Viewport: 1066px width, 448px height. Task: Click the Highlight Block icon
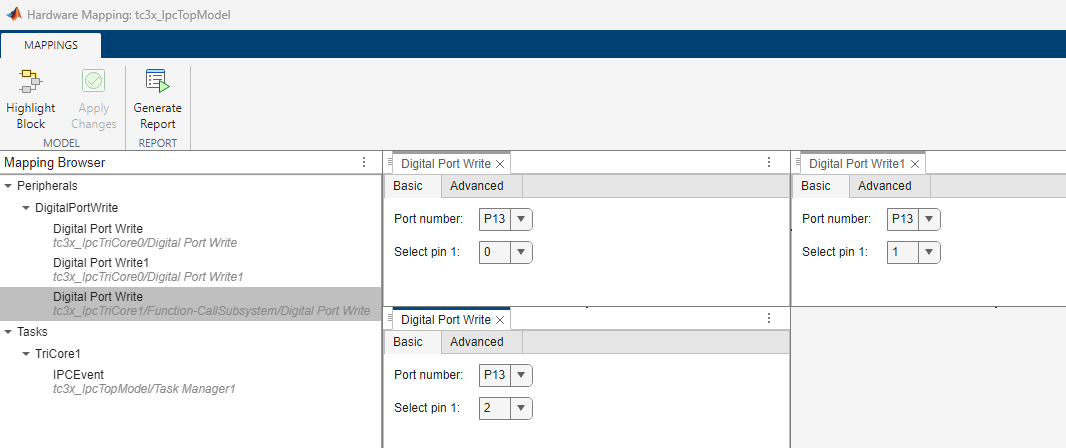[x=30, y=82]
